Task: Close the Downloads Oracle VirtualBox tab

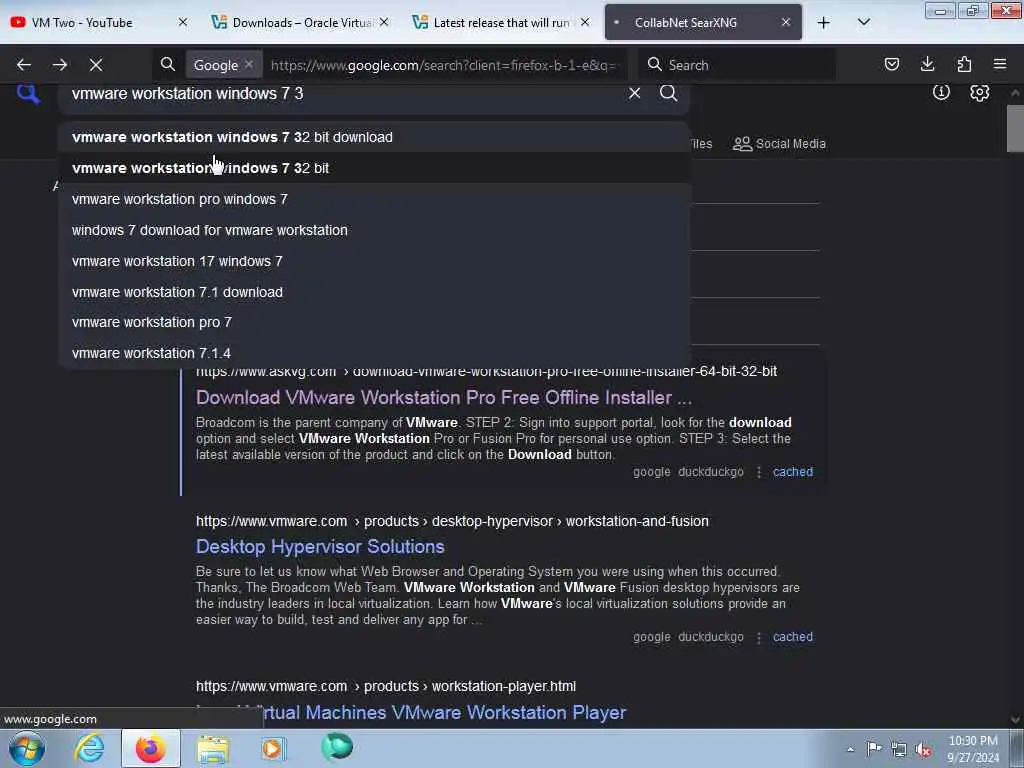Action: (384, 22)
